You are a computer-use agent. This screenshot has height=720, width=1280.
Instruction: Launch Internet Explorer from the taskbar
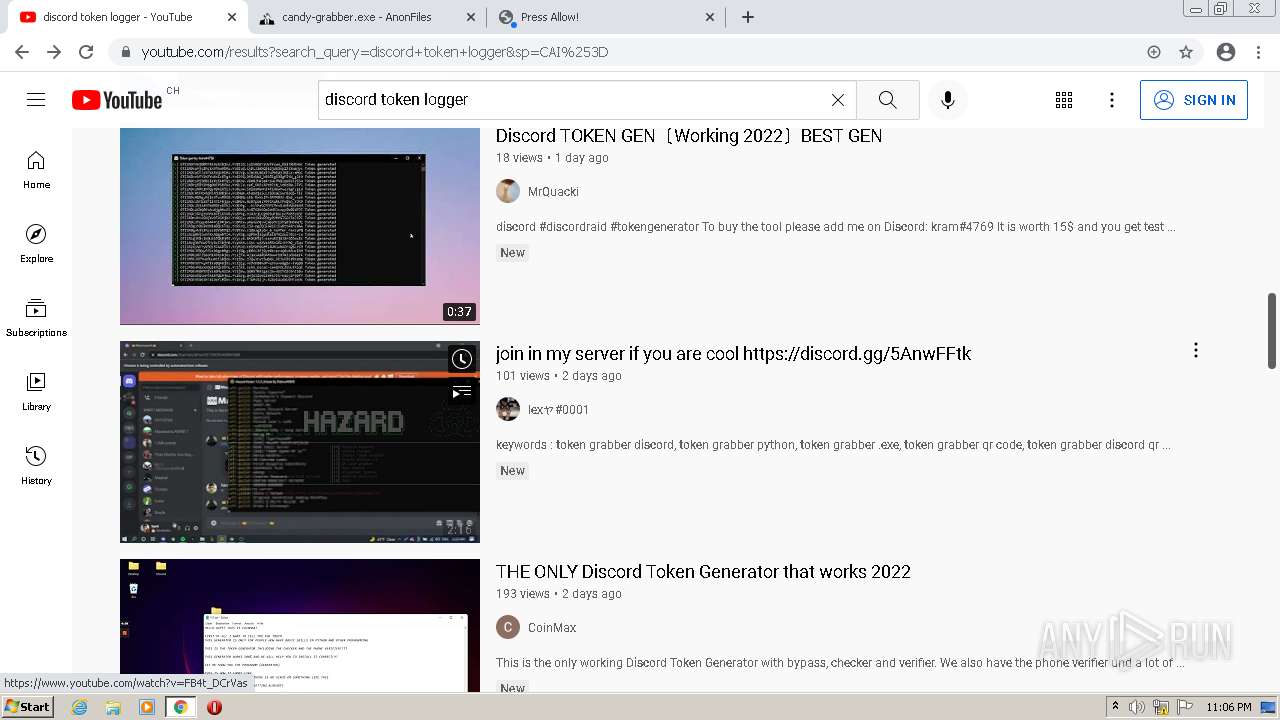point(80,707)
